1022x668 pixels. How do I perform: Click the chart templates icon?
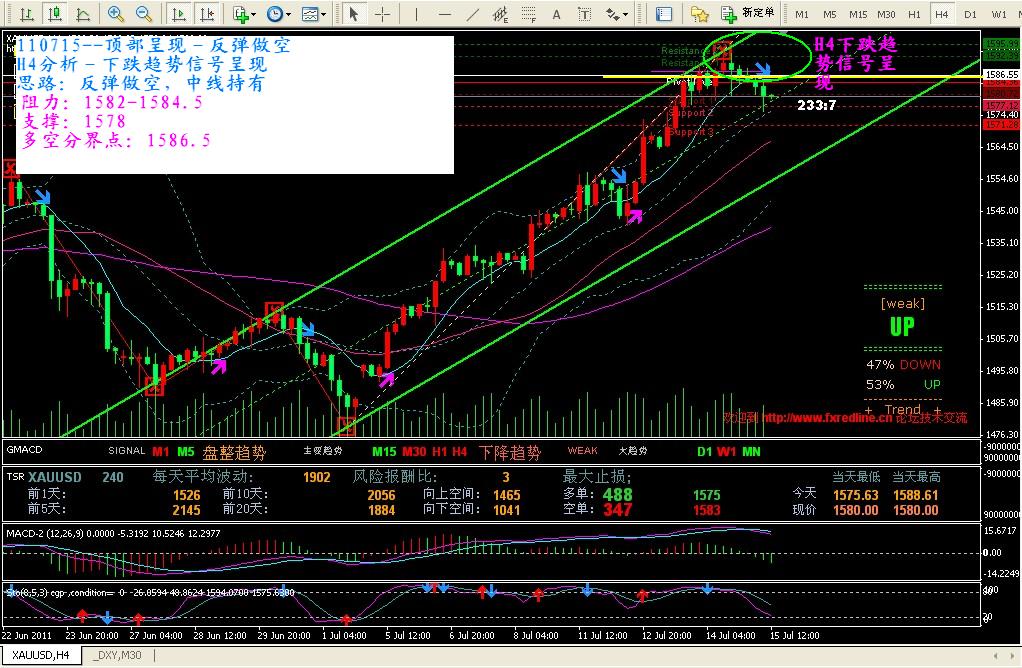coord(310,14)
